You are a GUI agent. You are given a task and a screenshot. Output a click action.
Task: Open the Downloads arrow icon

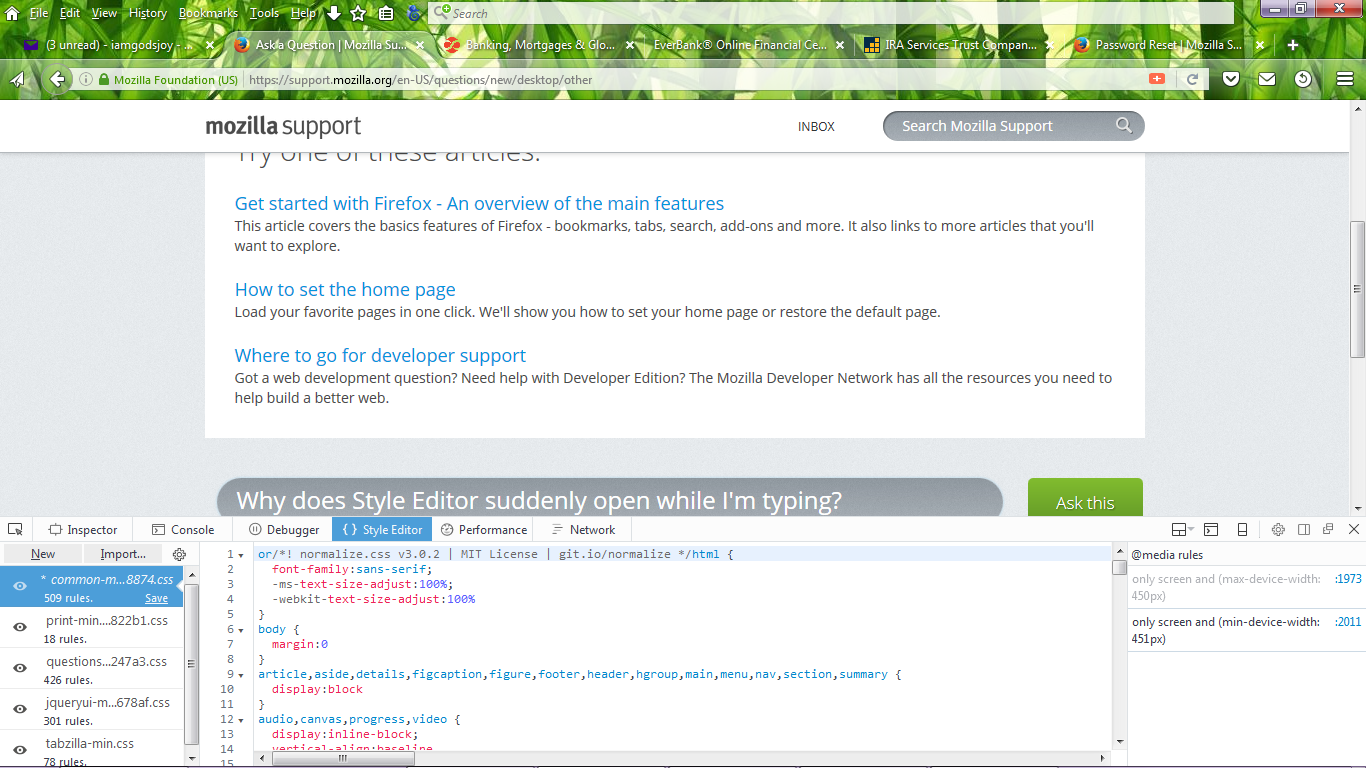tap(334, 13)
